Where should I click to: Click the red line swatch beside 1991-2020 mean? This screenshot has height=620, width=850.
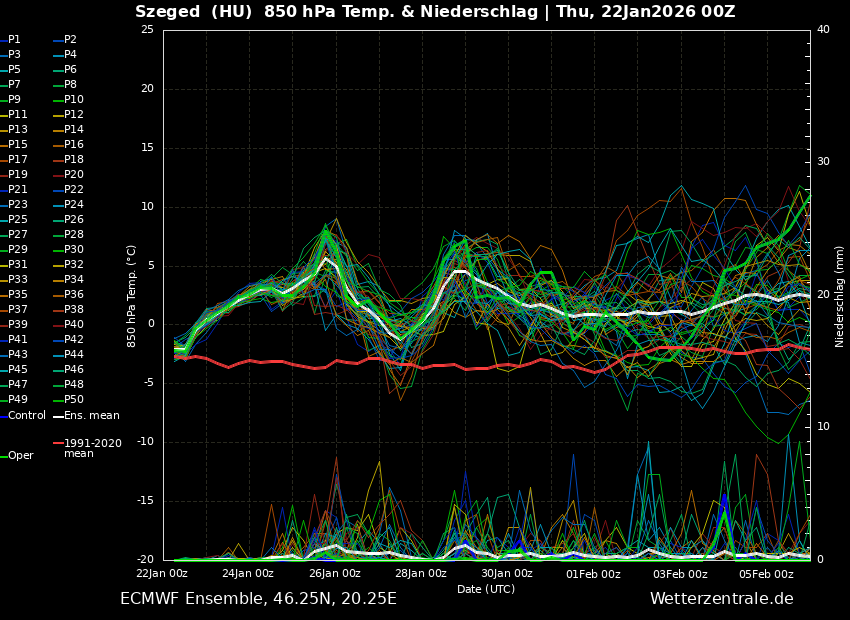click(58, 443)
